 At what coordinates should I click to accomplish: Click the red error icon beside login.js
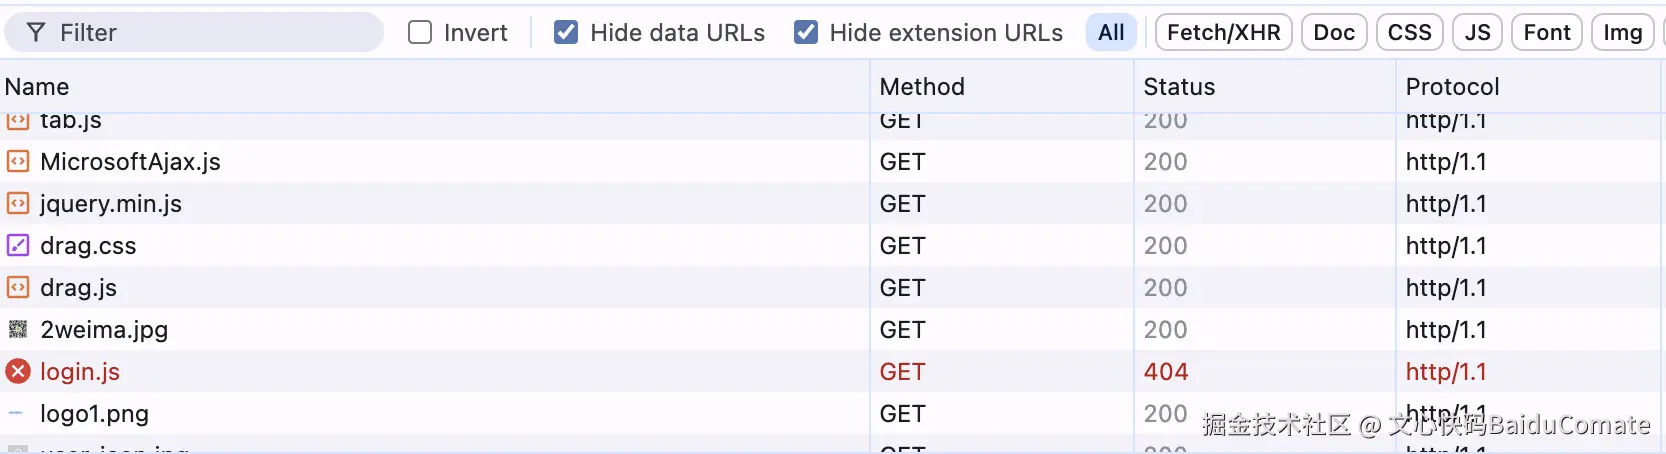(x=18, y=371)
